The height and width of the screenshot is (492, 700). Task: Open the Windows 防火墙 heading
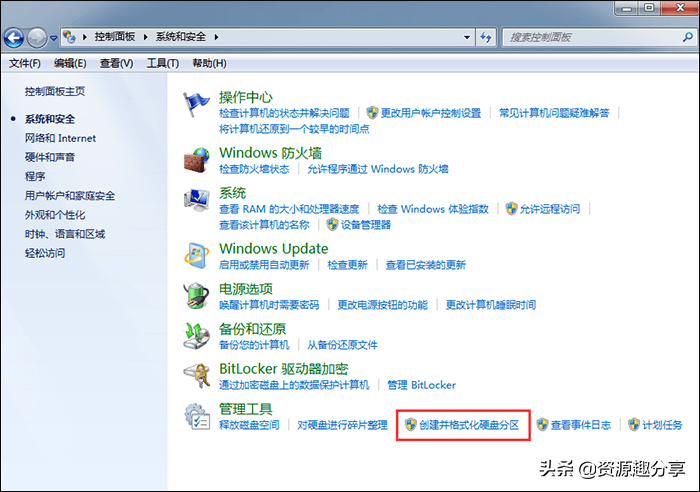pos(271,153)
